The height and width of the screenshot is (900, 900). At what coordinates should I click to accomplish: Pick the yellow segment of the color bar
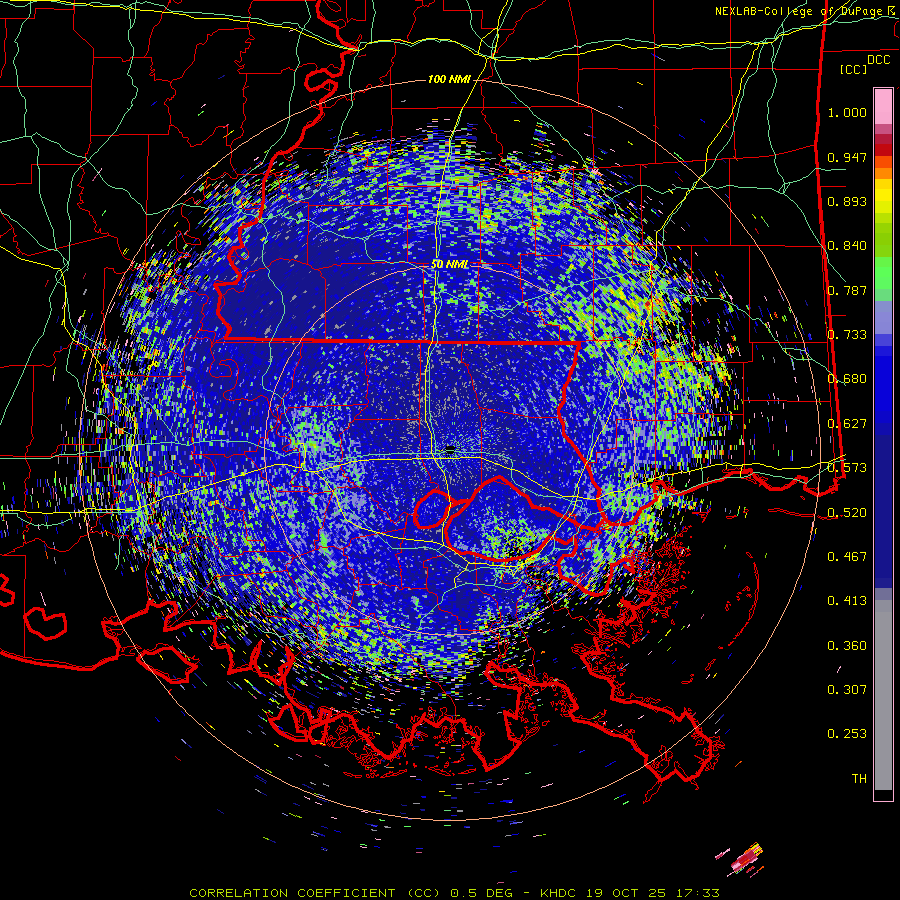(x=883, y=196)
